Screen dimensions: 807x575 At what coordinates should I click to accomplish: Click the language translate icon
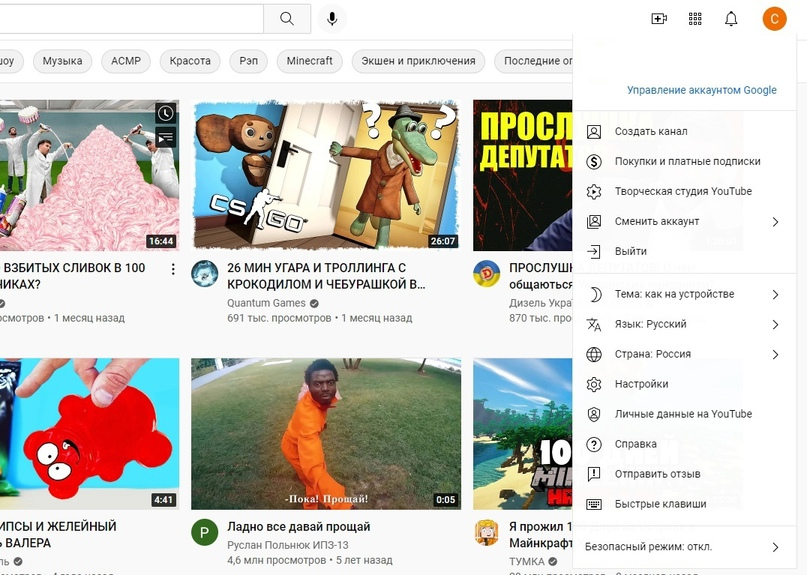(x=594, y=324)
